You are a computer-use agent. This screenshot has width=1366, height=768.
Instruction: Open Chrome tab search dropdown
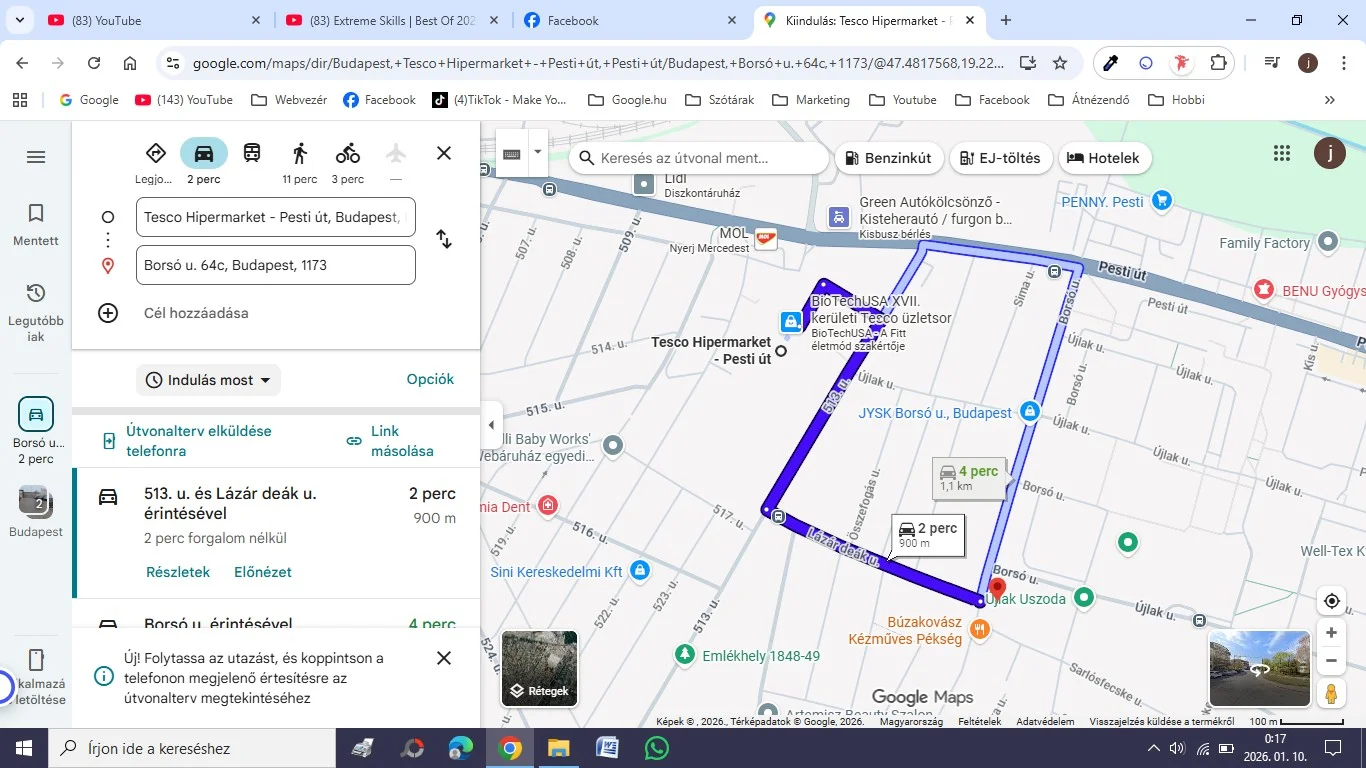(20, 20)
